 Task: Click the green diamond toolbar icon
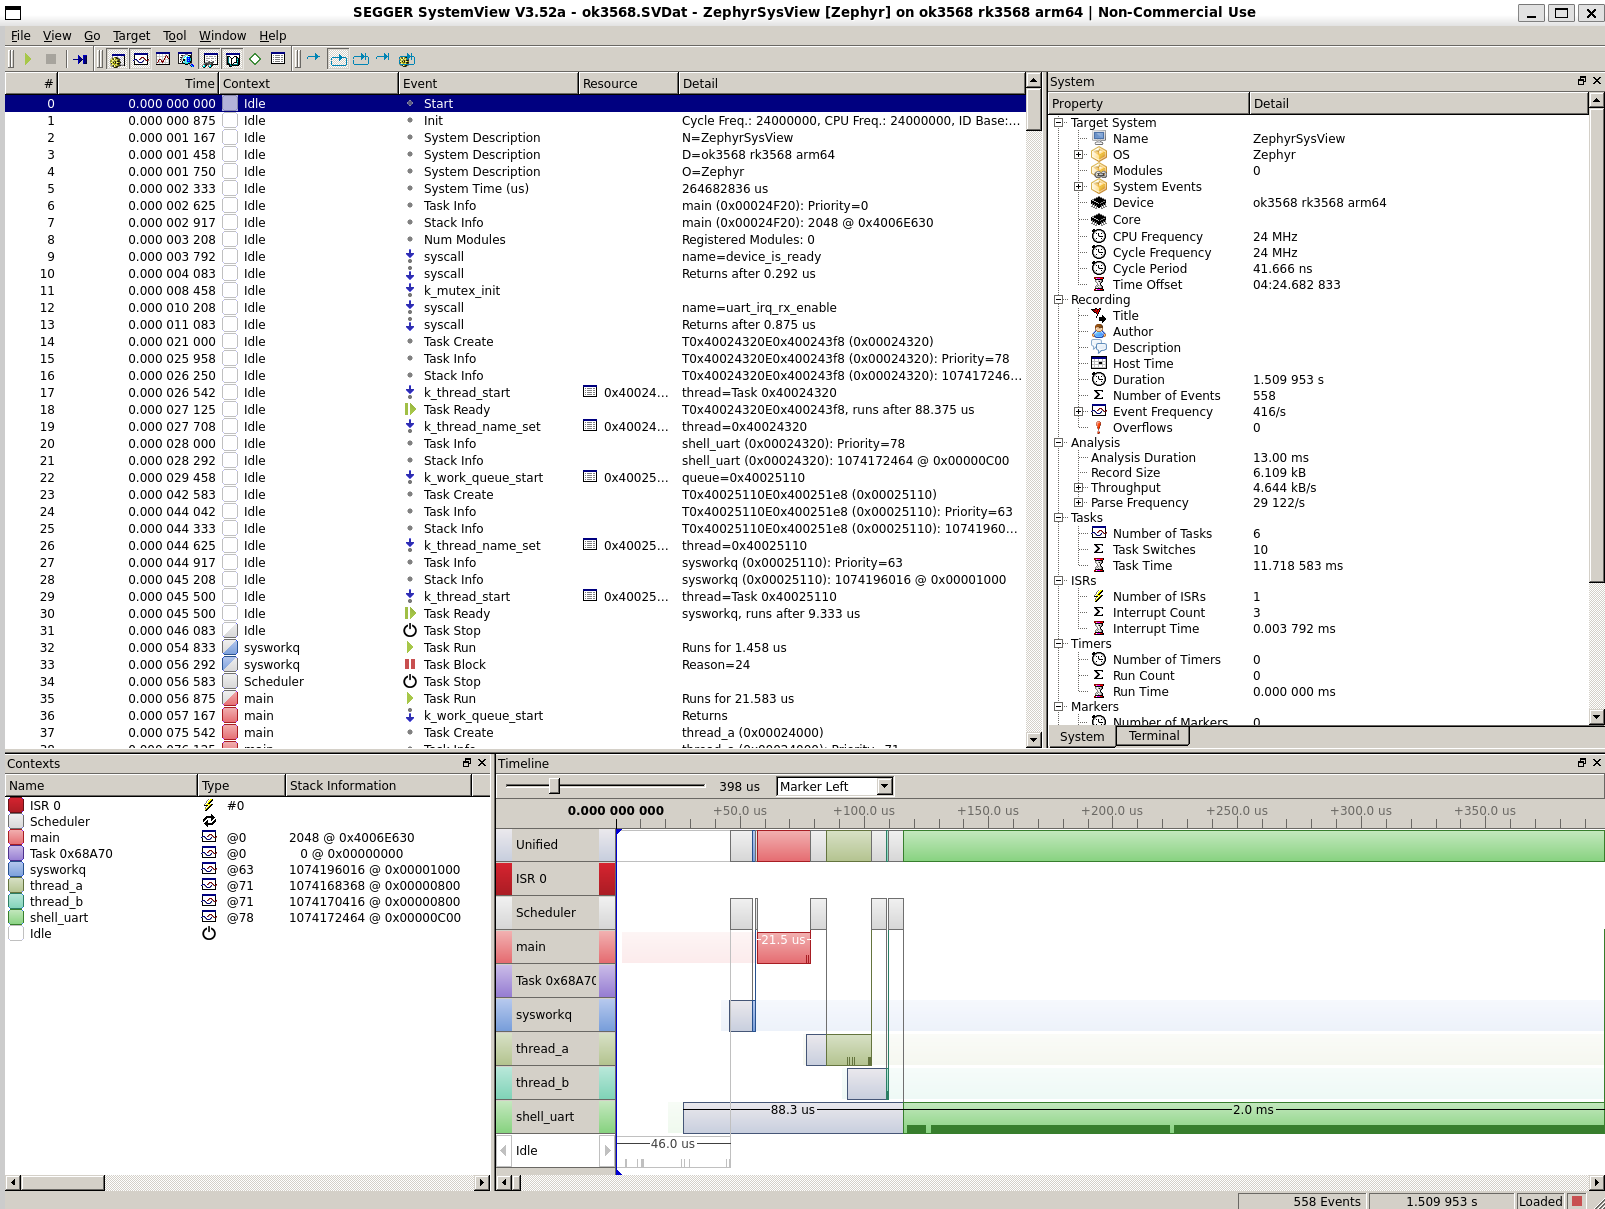point(255,59)
